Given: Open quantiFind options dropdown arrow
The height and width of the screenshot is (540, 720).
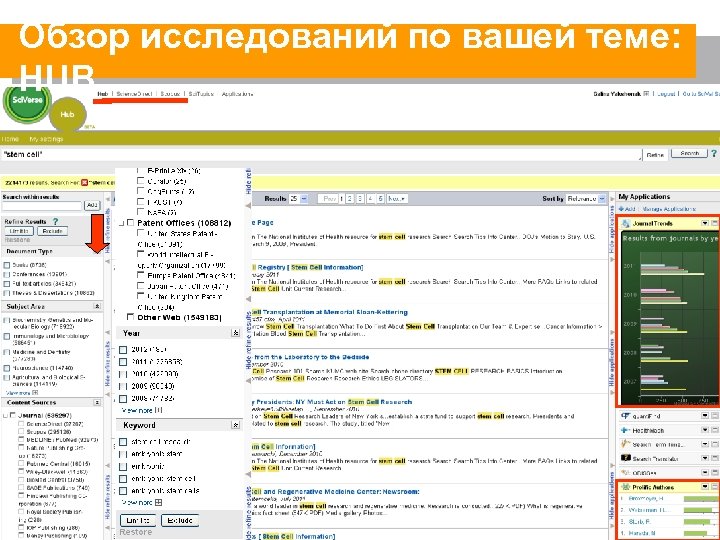Looking at the screenshot, I should pyautogui.click(x=705, y=416).
